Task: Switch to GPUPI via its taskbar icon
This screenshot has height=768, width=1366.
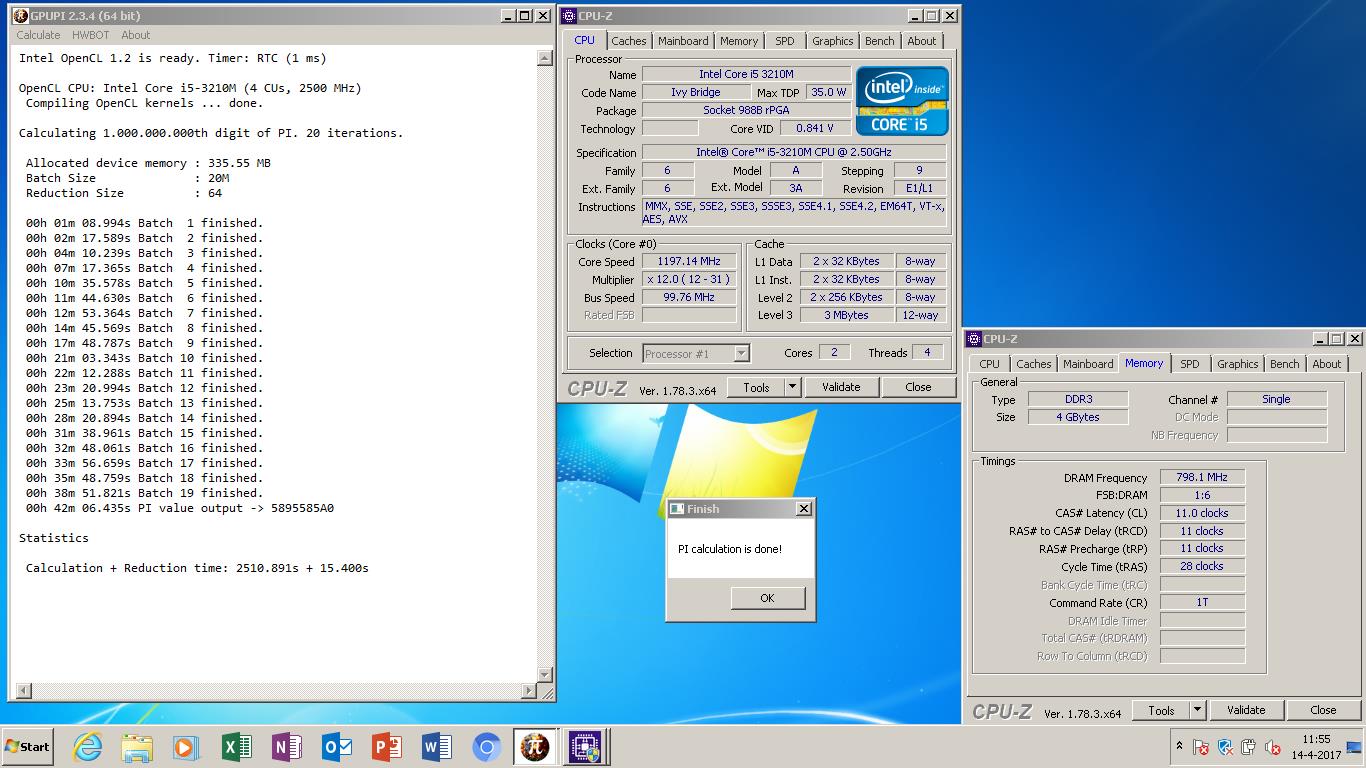Action: coord(535,747)
